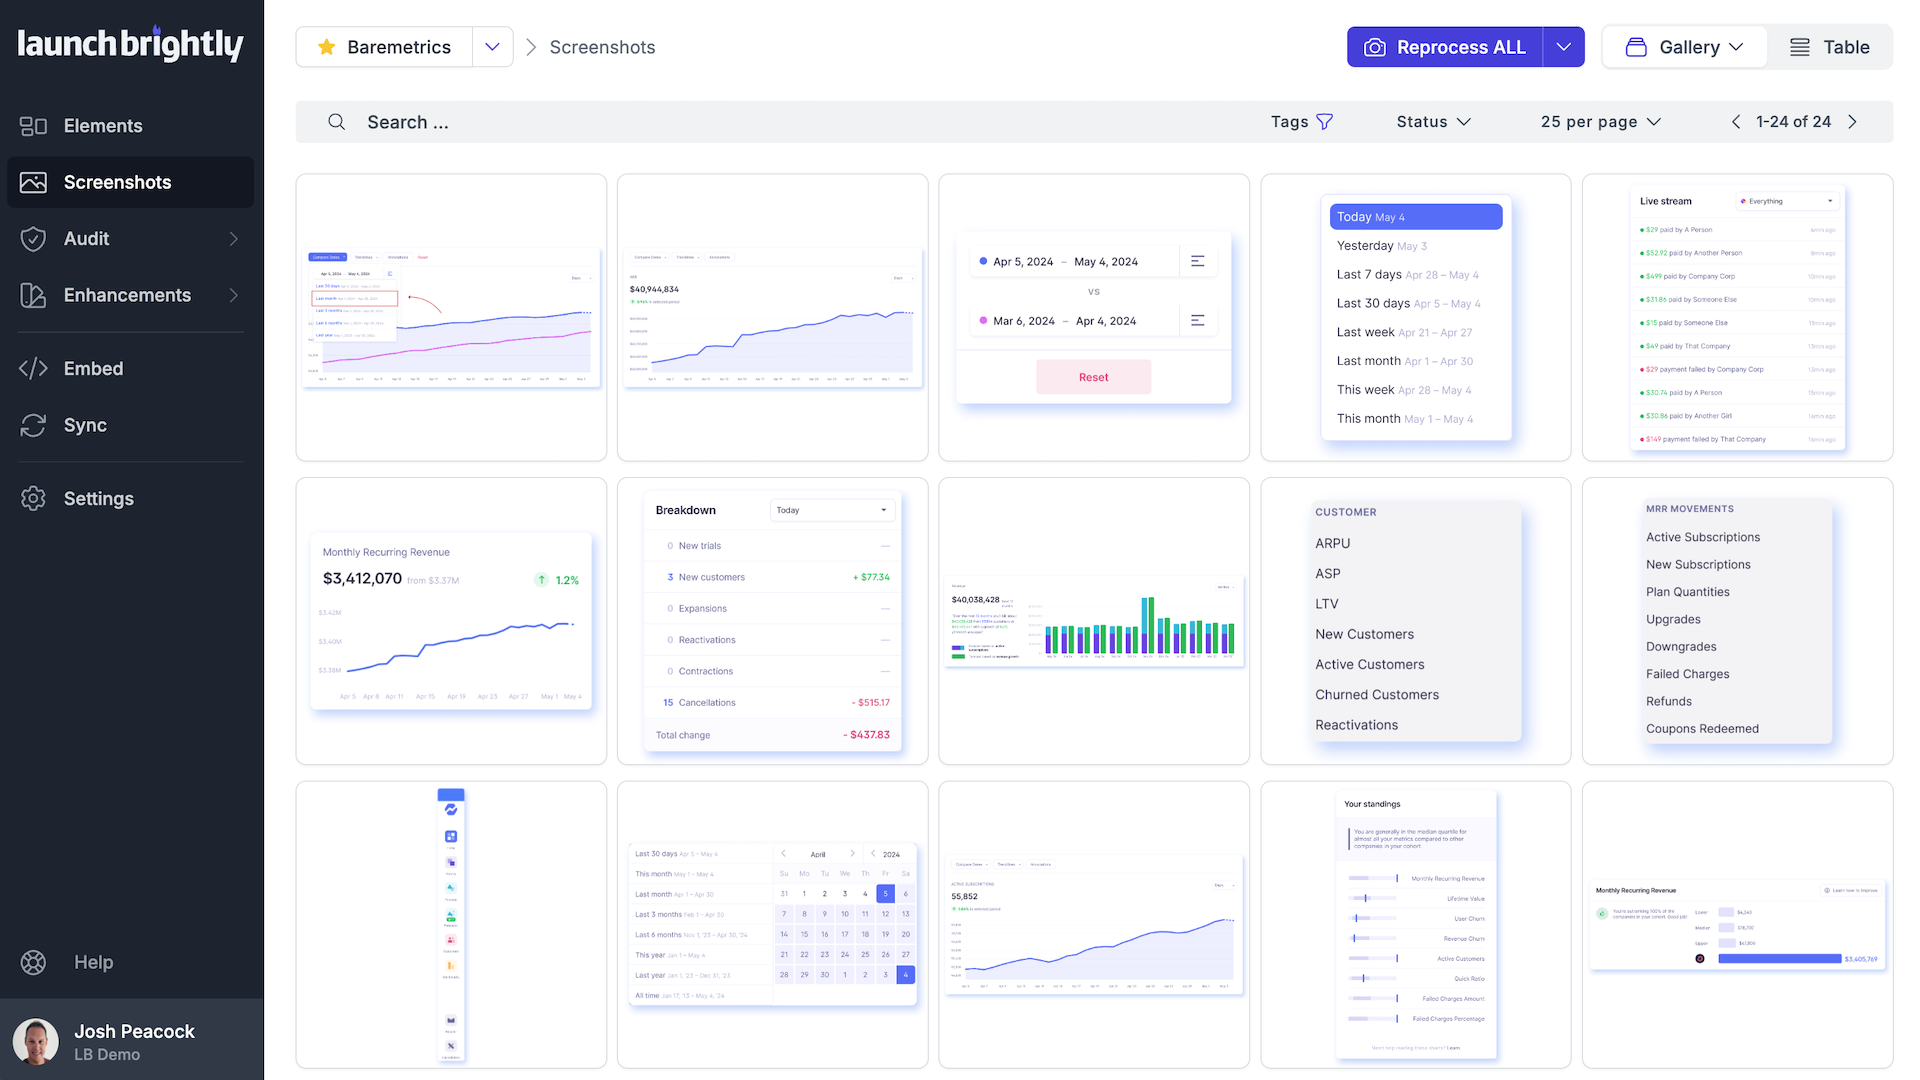Toggle Gallery view
Screen dimensions: 1920x1080
pos(1683,46)
